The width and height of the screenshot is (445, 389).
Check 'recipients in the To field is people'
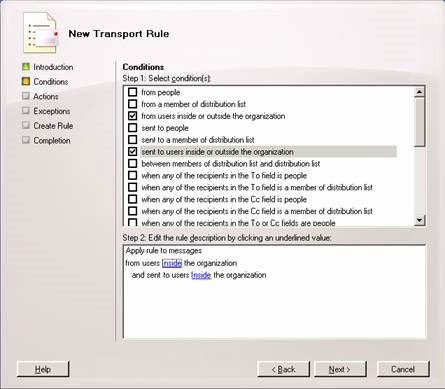(133, 175)
